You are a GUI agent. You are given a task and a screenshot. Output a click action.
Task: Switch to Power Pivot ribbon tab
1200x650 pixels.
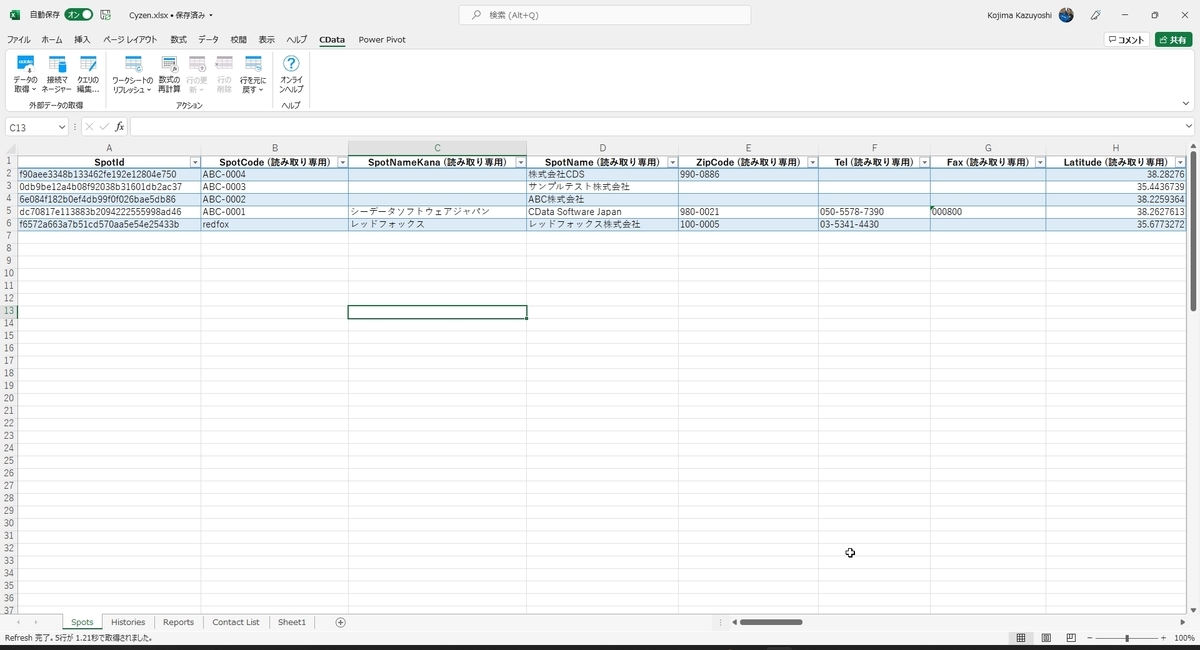(x=382, y=40)
